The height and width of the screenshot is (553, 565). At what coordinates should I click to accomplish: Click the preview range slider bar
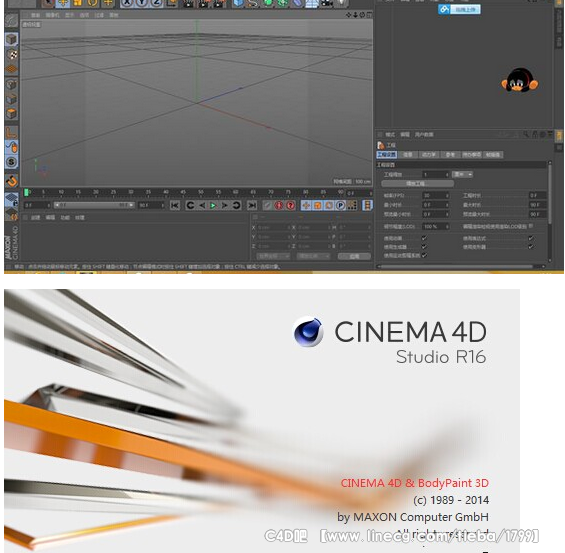(94, 205)
